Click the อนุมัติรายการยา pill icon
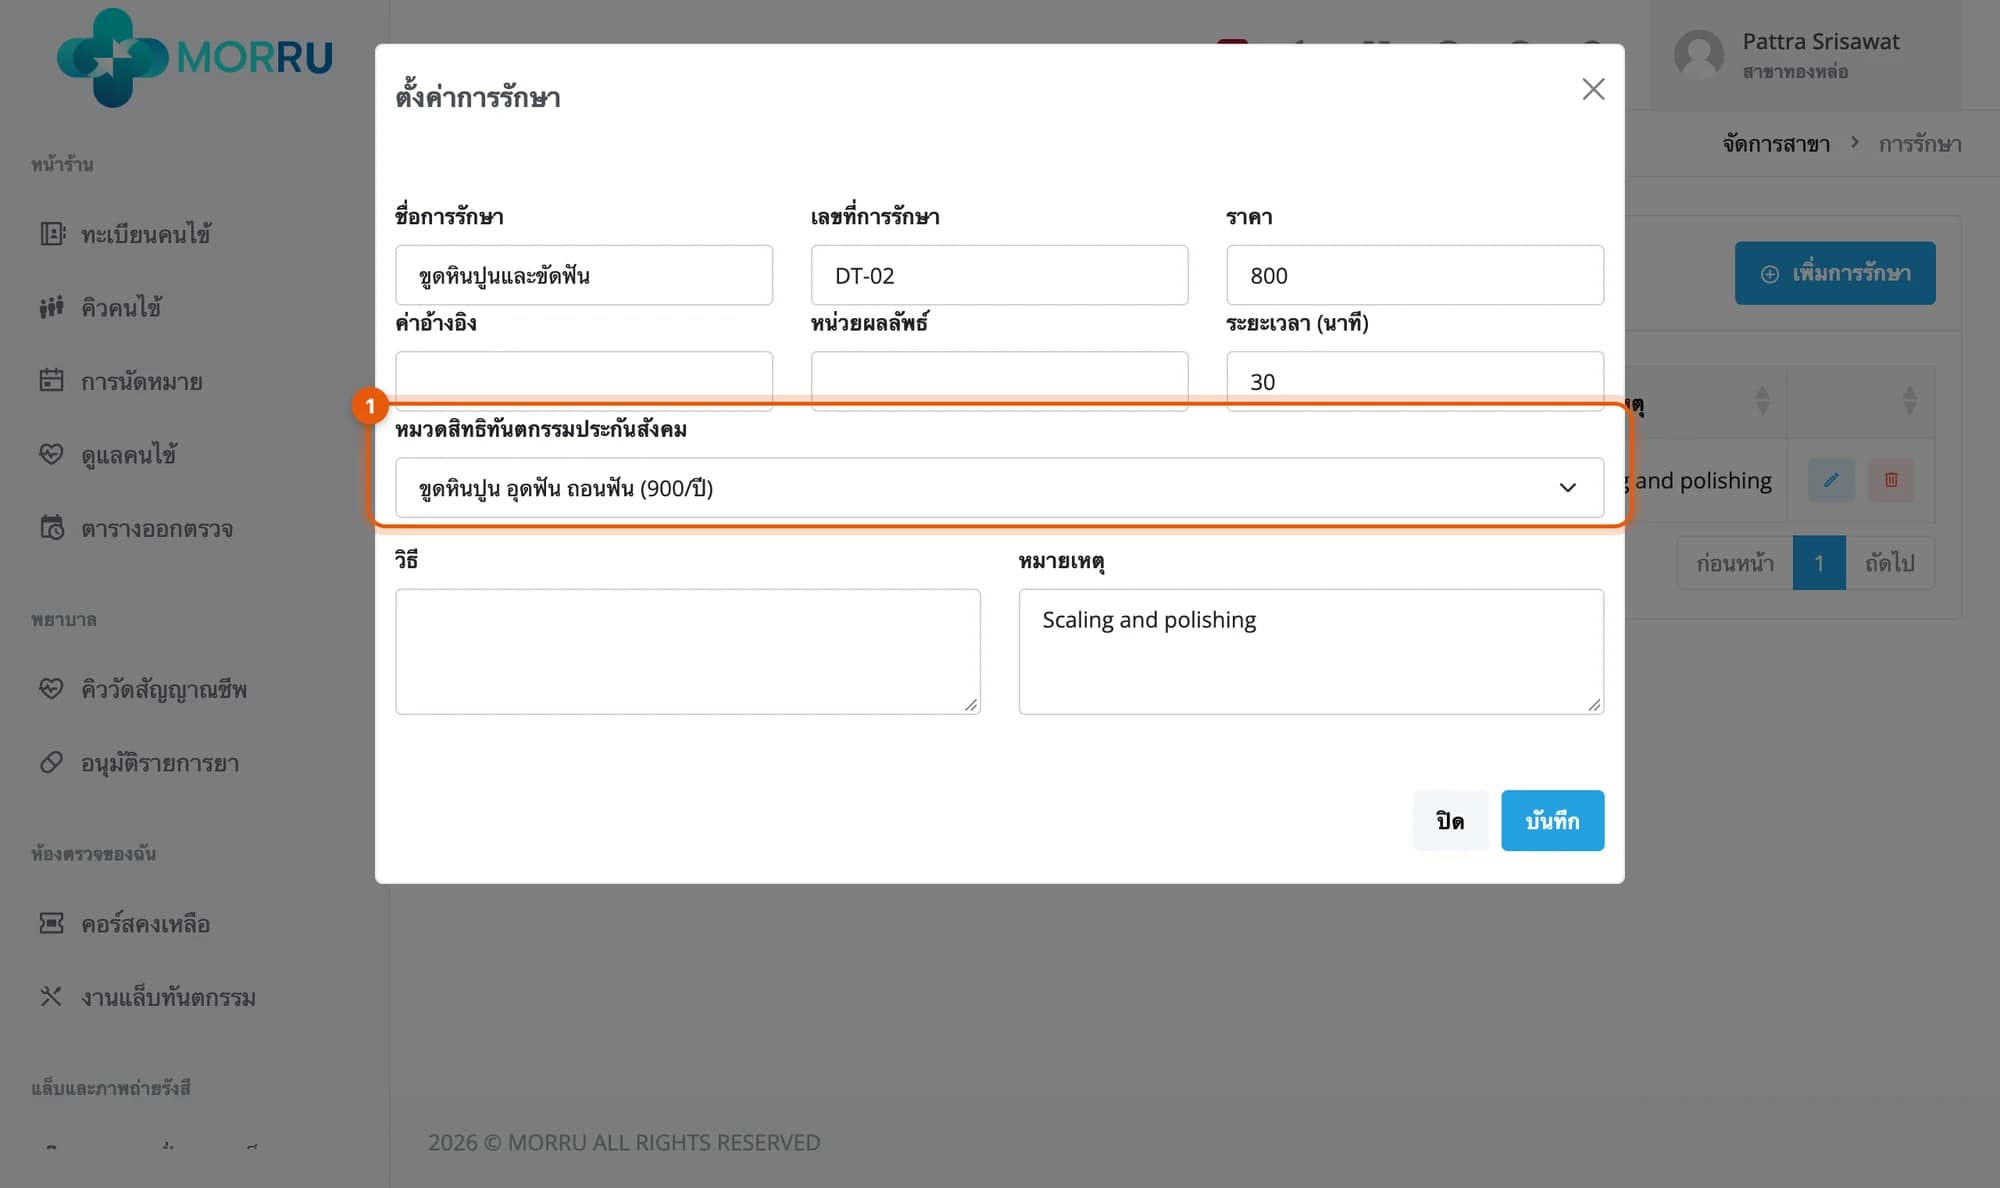This screenshot has width=2000, height=1188. (51, 762)
